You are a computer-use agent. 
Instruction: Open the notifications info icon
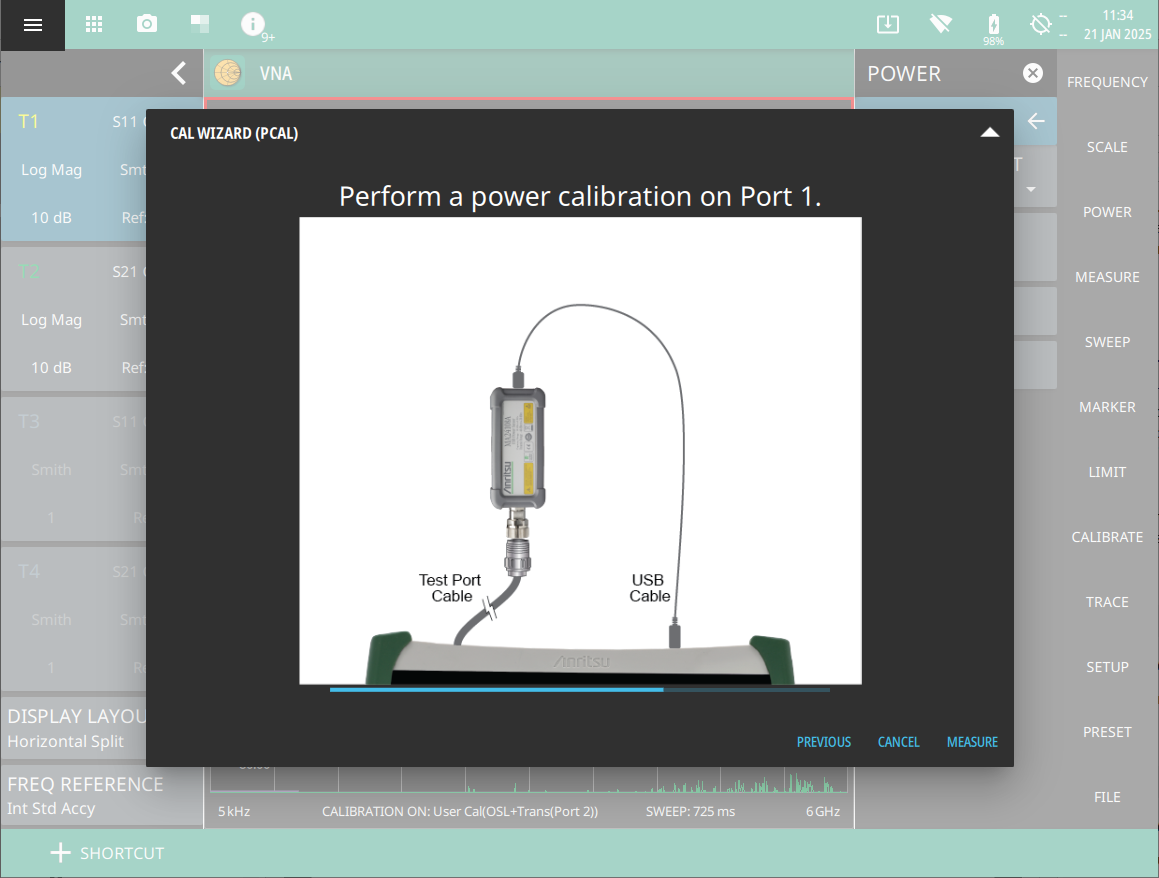[254, 25]
